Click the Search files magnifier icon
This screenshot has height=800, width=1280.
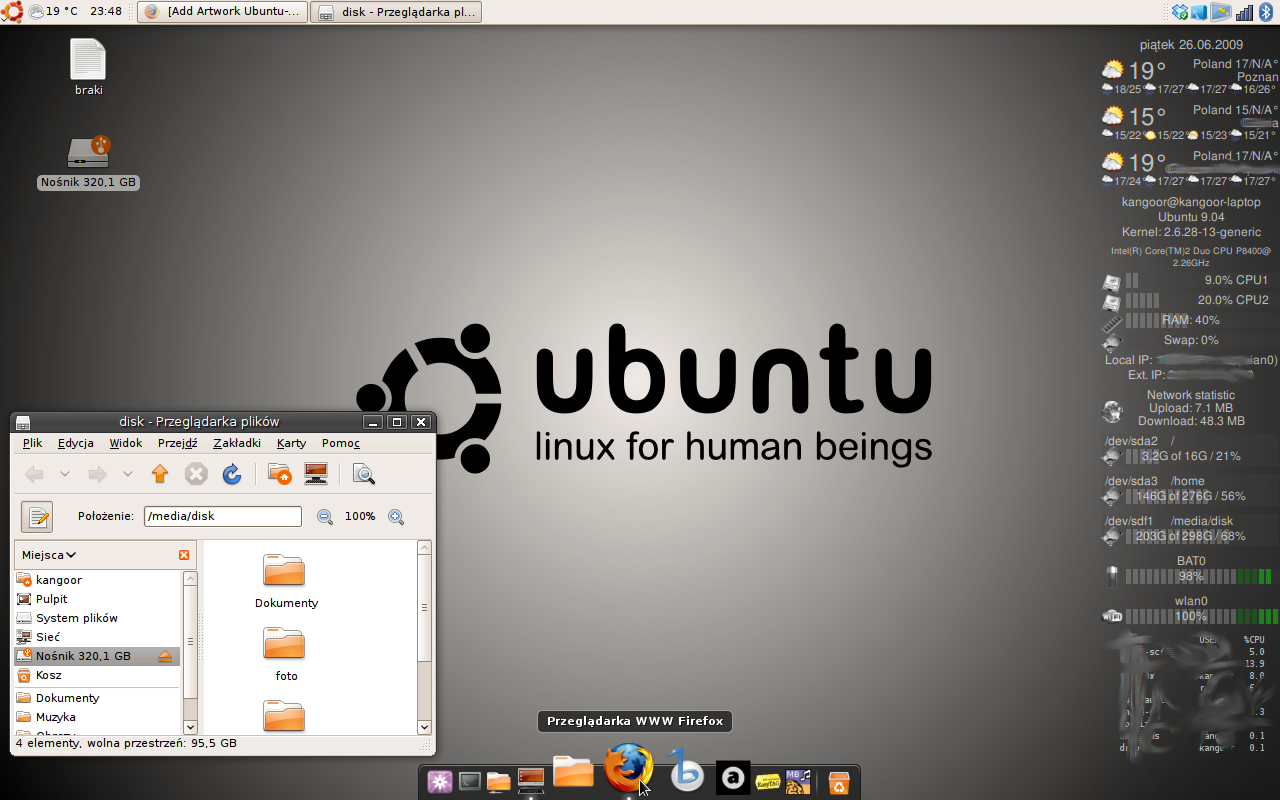(x=364, y=474)
